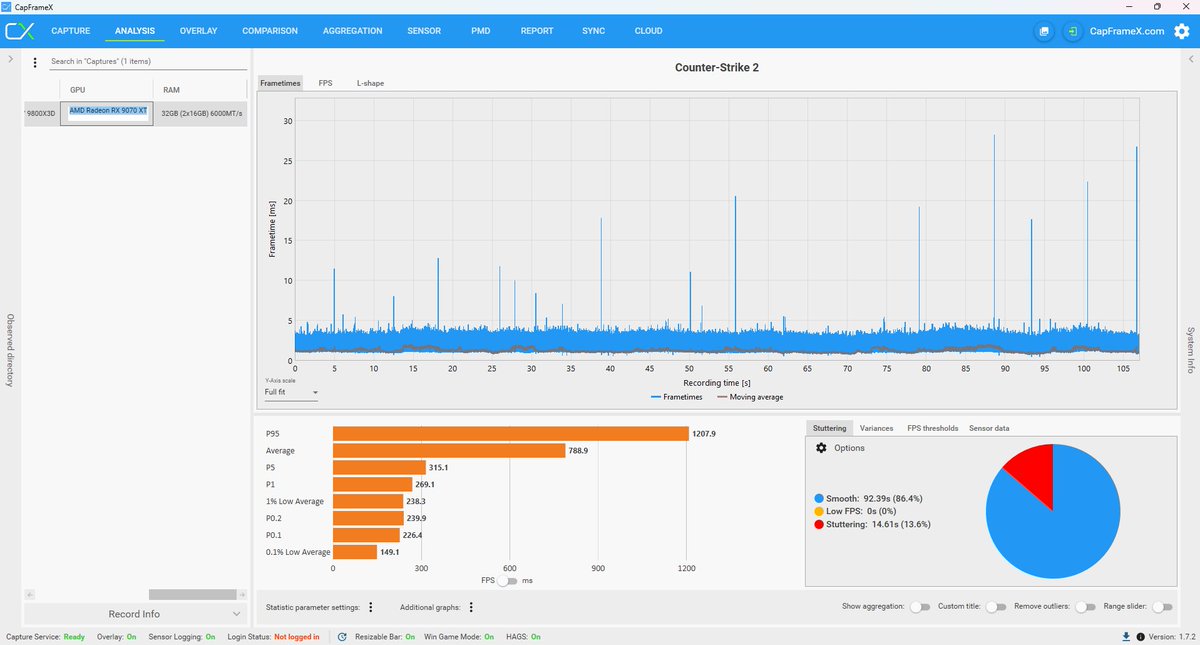
Task: Enable the Custom title switch
Action: pos(996,607)
